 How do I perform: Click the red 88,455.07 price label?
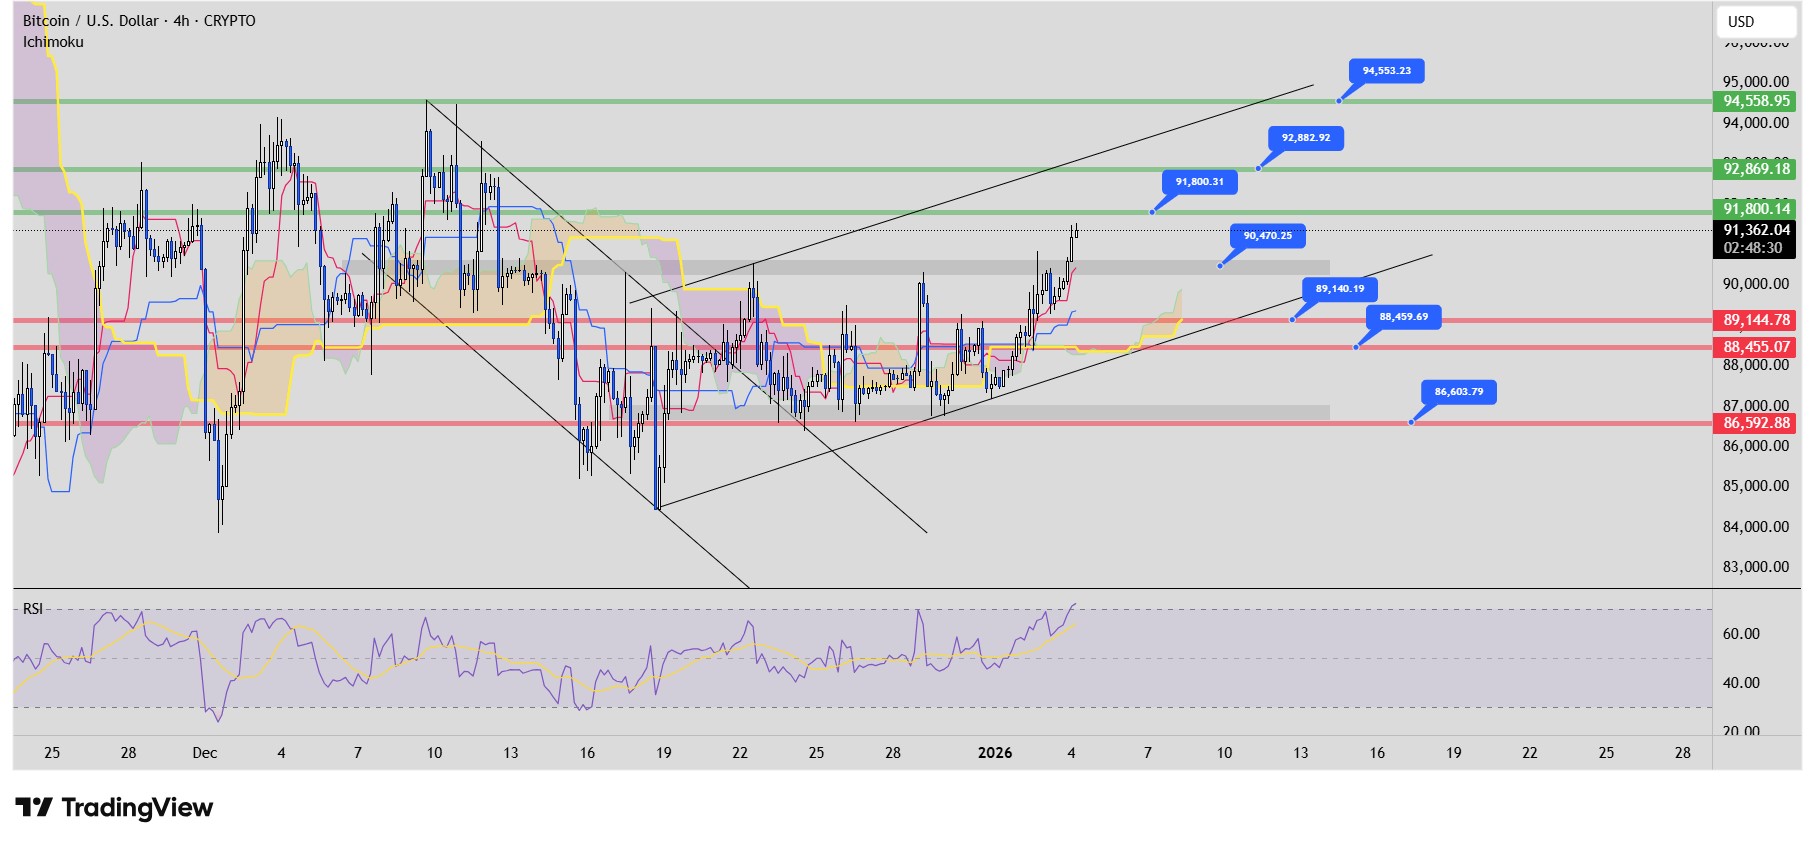point(1756,347)
